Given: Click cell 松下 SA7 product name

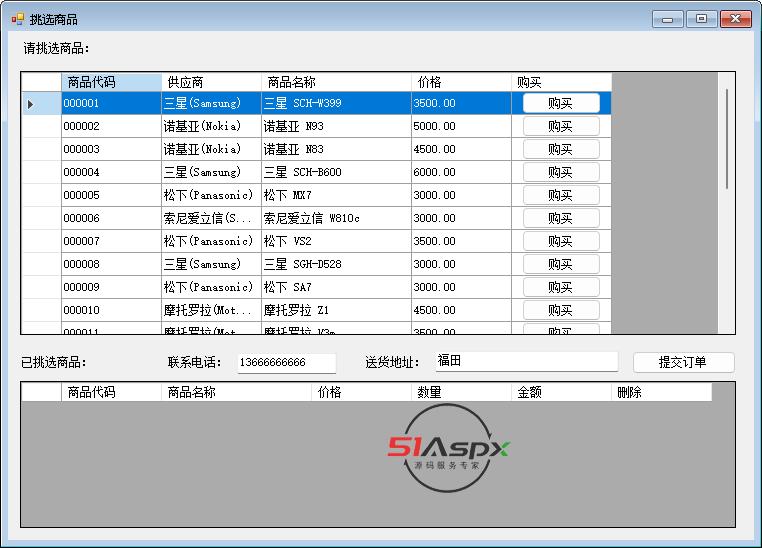Looking at the screenshot, I should (336, 287).
